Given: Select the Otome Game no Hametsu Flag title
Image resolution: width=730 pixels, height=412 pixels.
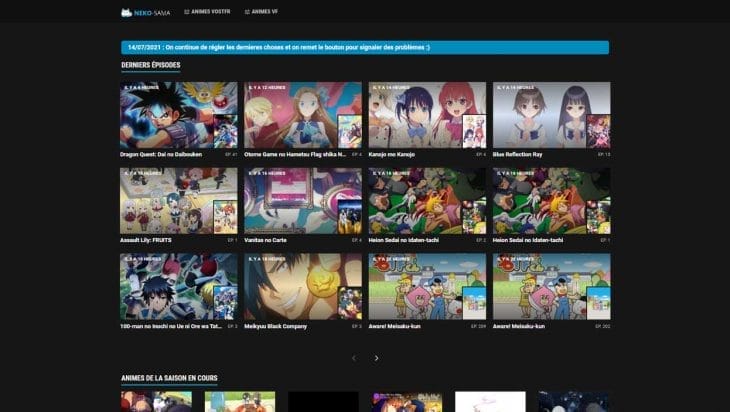Looking at the screenshot, I should [294, 155].
